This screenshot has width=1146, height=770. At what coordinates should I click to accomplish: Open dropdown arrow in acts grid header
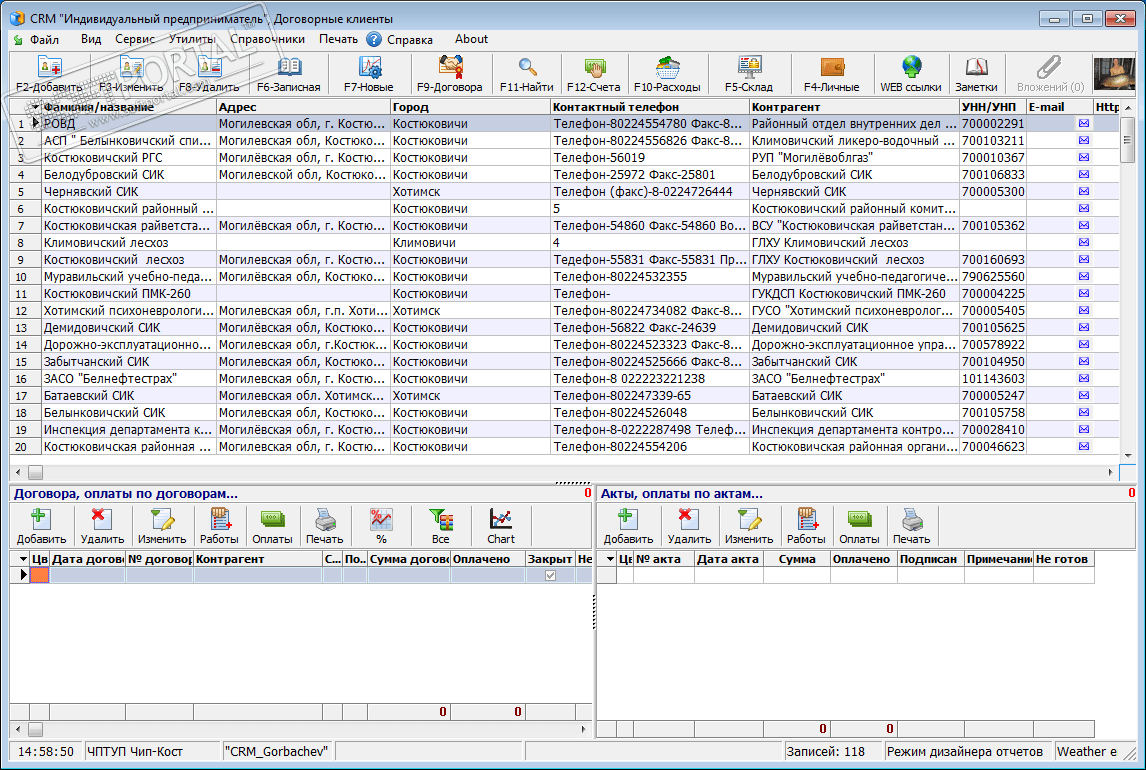point(610,559)
